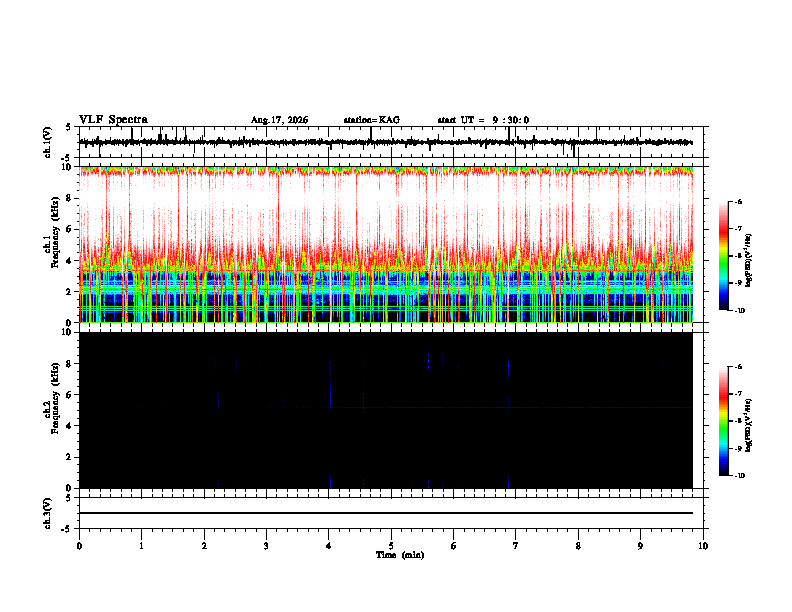Click time axis tick label "2"
Viewport: 792px width, 612px height.
(204, 545)
